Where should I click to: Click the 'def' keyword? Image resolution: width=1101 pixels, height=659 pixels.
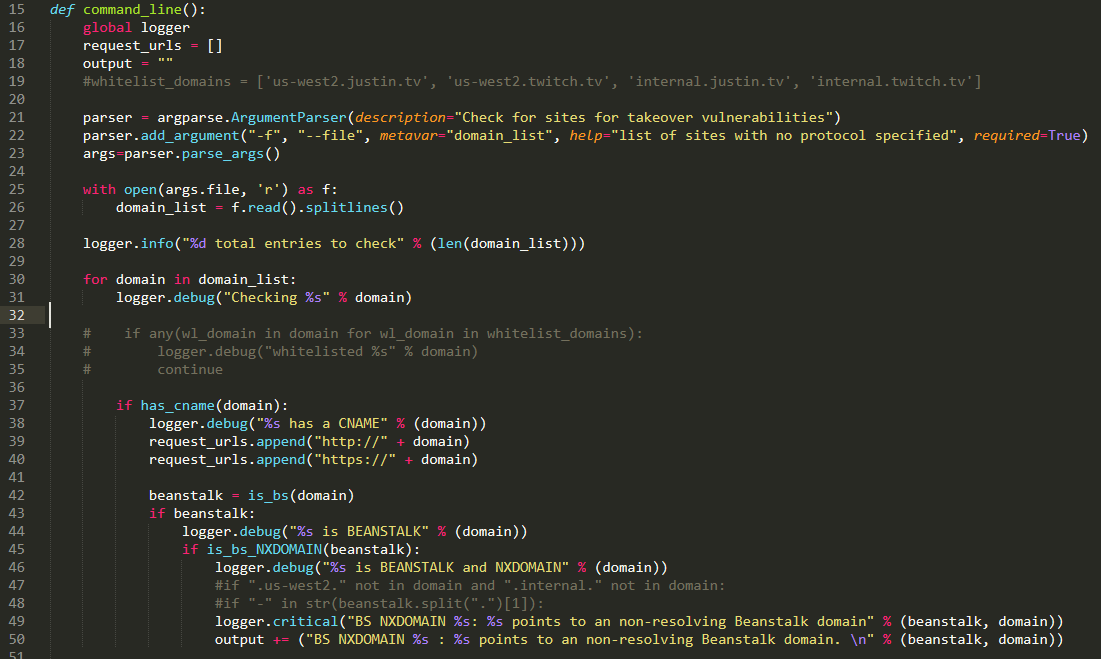click(x=62, y=10)
